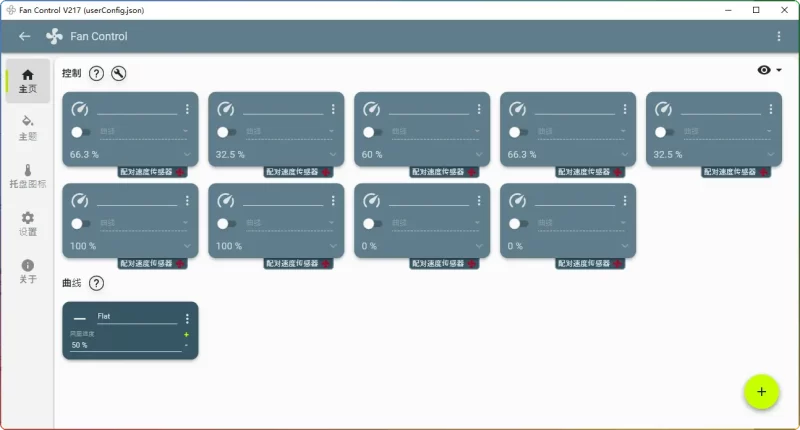The height and width of the screenshot is (430, 800).
Task: Expand the chevron on the first 32.5 % card
Action: coord(333,155)
